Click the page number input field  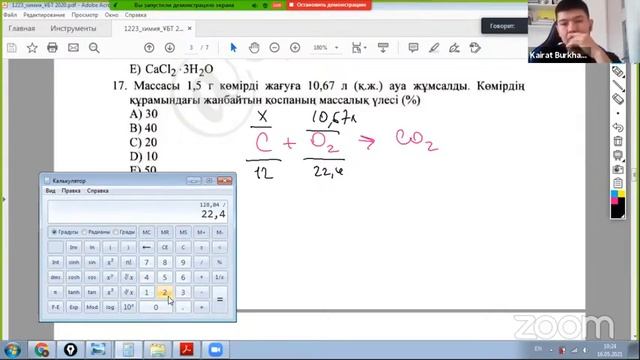click(191, 48)
